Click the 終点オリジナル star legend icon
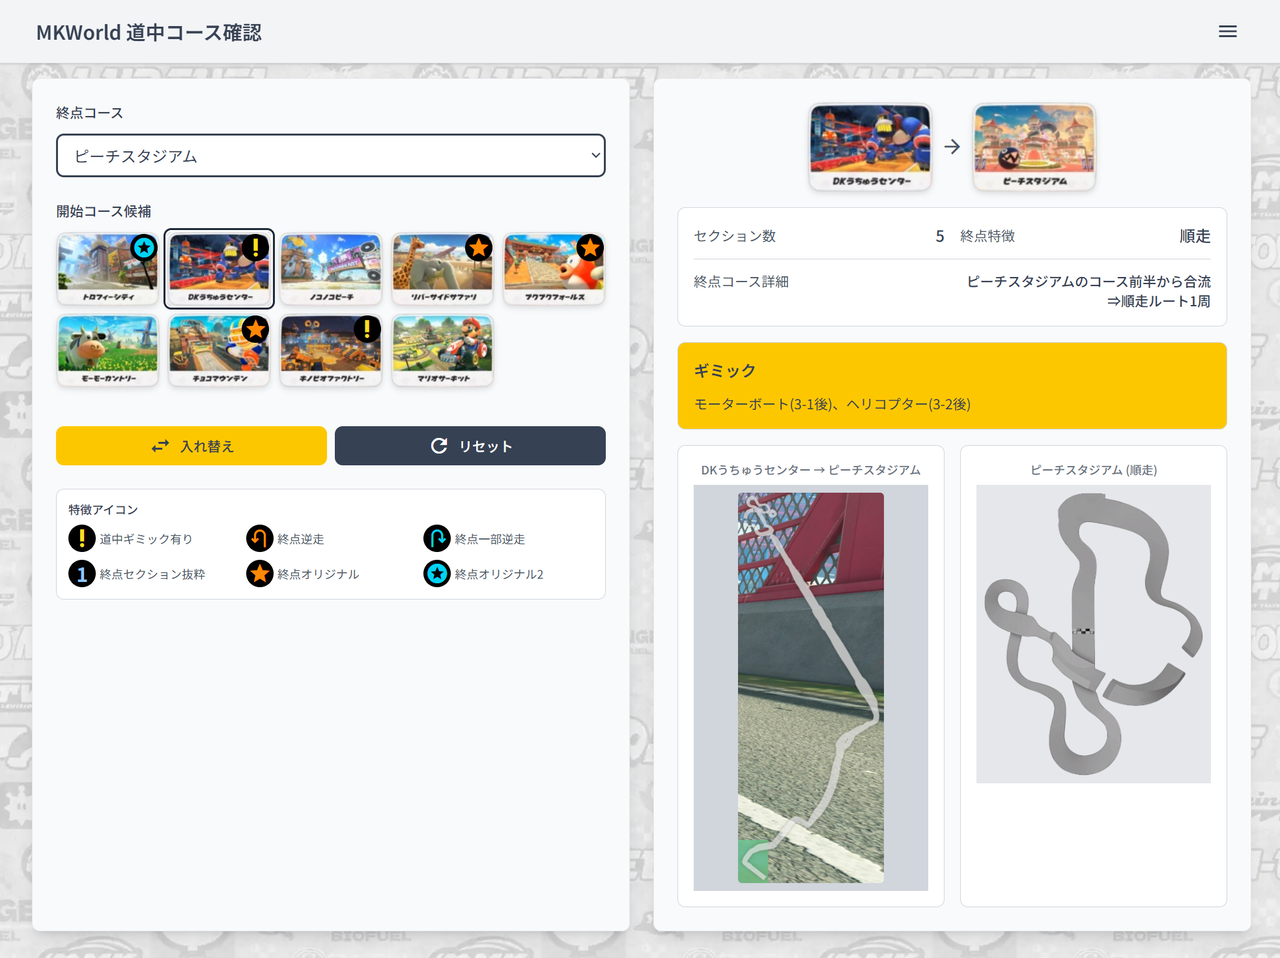 point(258,574)
